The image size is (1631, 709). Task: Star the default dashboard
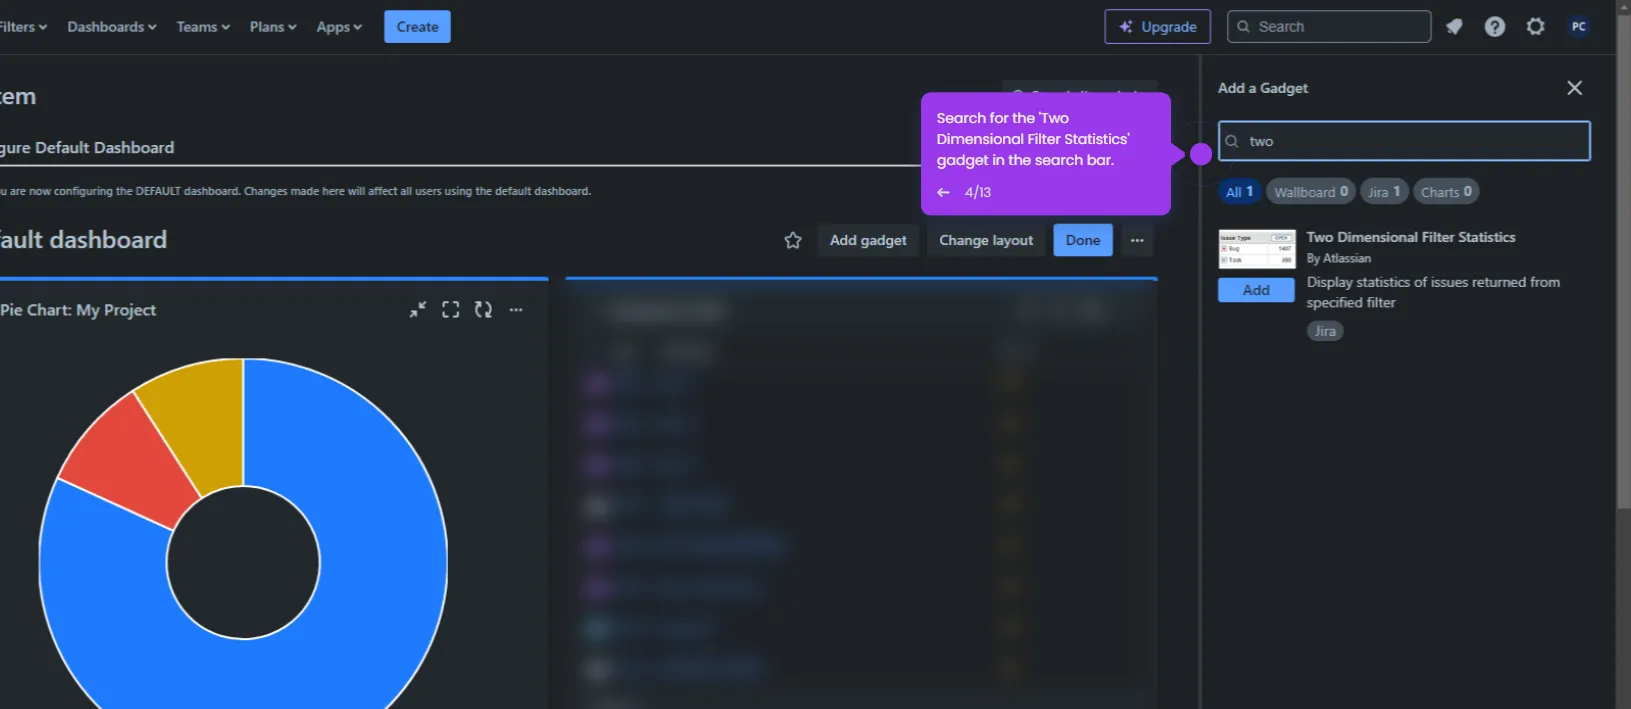793,240
